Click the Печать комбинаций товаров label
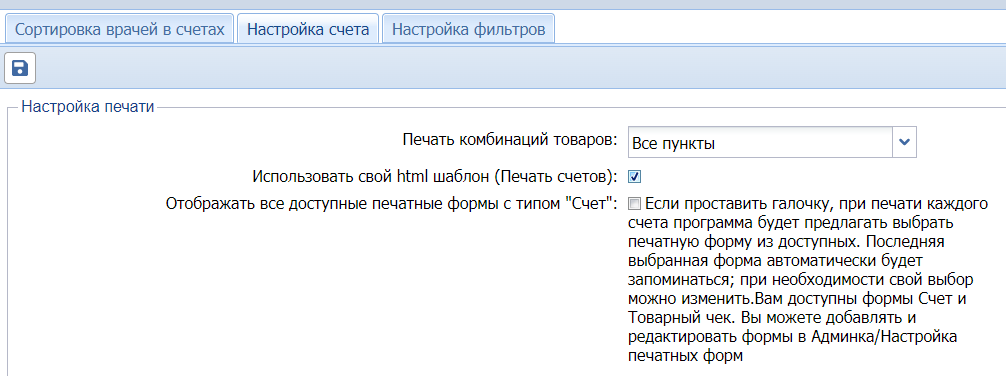Viewport: 1006px width, 376px height. coord(510,140)
